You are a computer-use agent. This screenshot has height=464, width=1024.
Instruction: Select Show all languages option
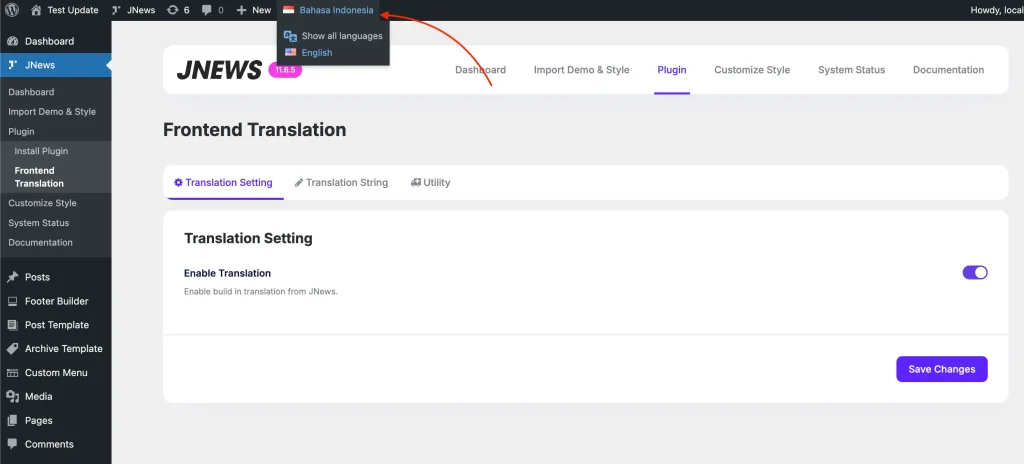point(341,36)
